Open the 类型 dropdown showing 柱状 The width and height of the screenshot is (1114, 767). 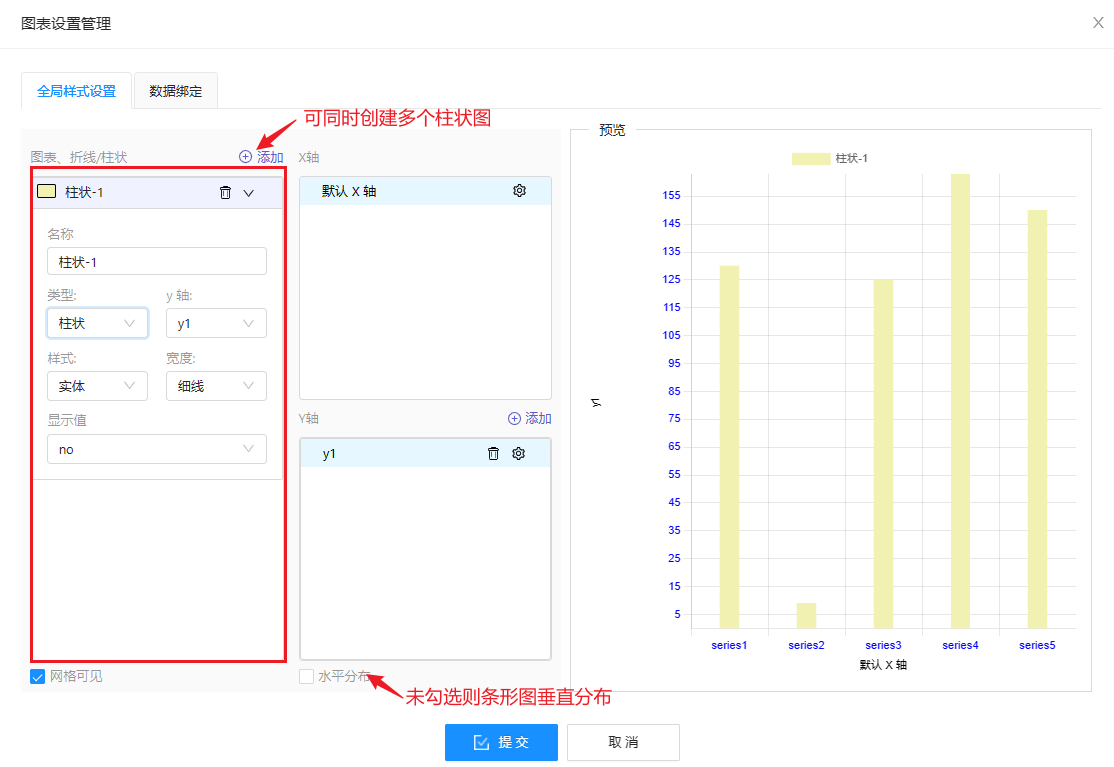(97, 323)
